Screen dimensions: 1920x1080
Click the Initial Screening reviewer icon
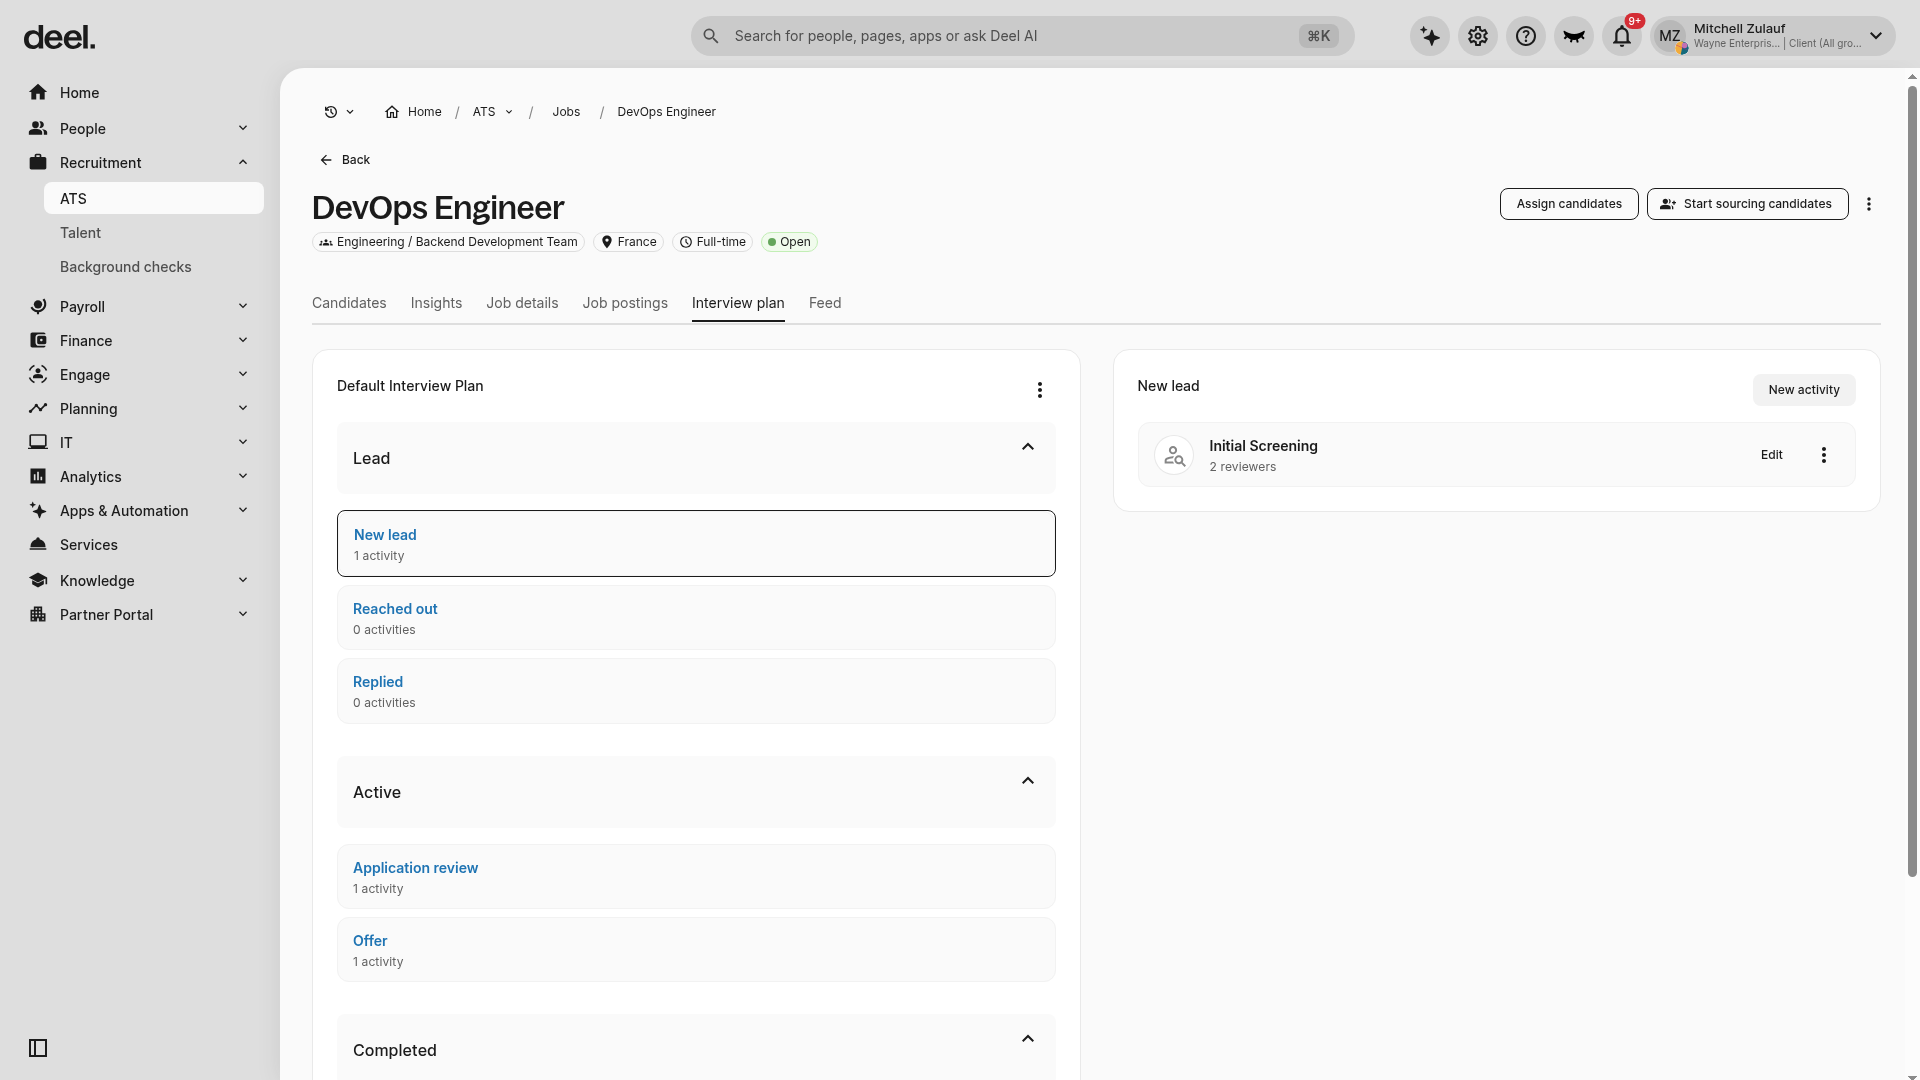tap(1174, 455)
